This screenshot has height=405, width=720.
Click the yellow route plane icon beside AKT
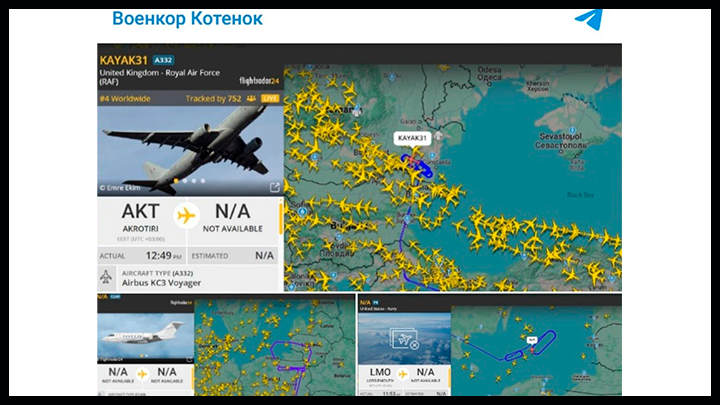point(185,214)
